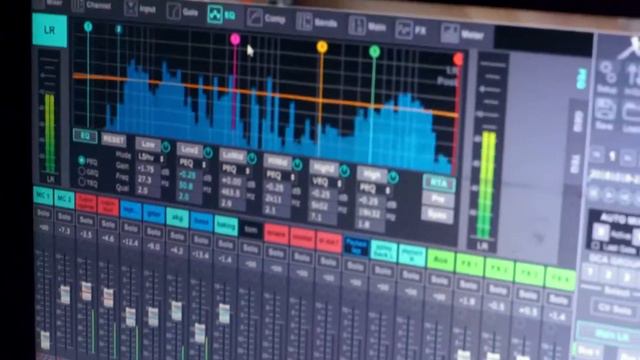Solo the akg channel

[x=177, y=236]
